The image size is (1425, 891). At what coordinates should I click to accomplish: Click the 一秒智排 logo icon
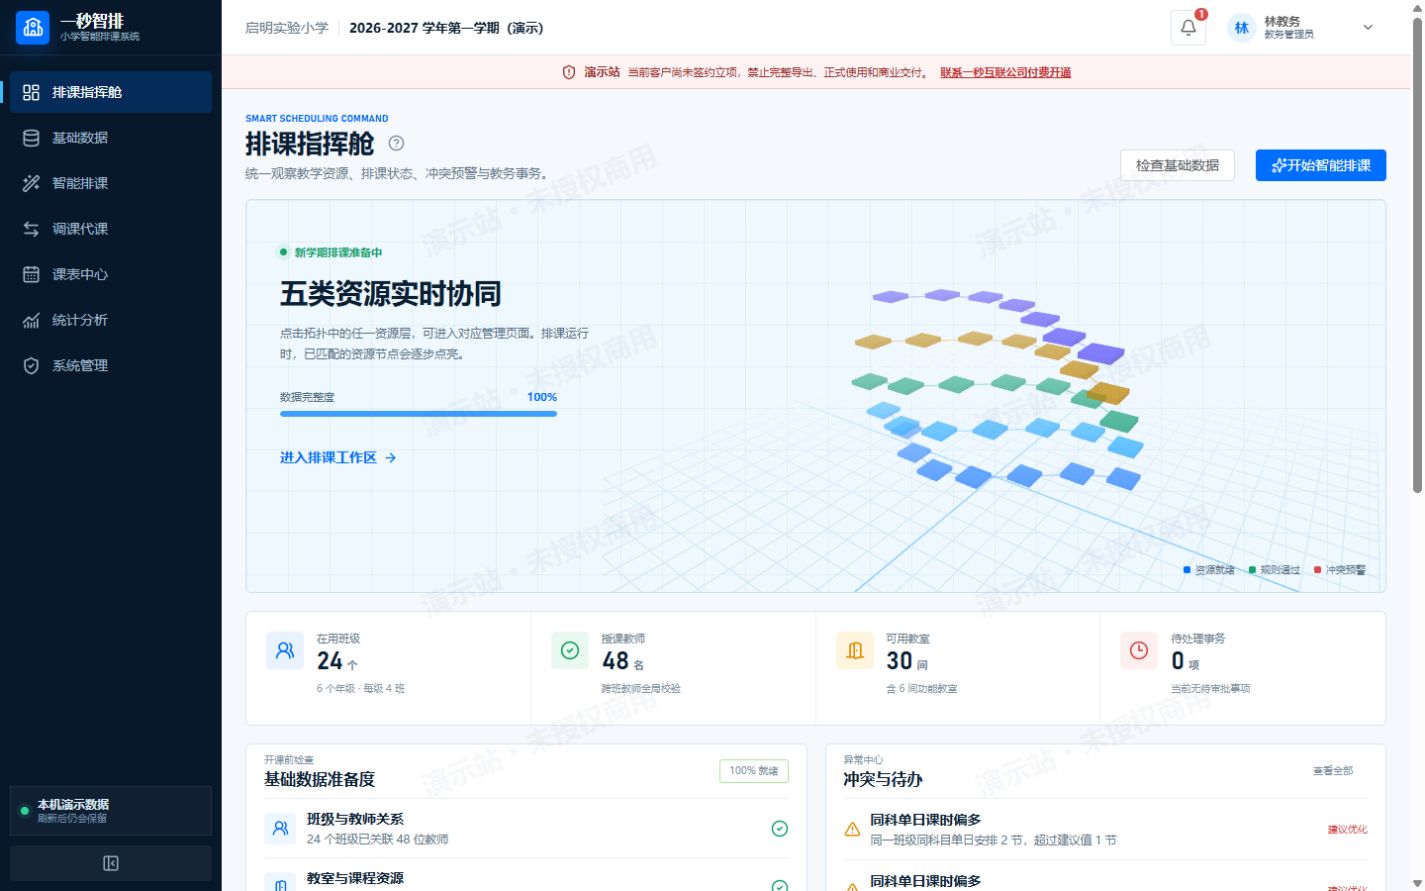[33, 28]
